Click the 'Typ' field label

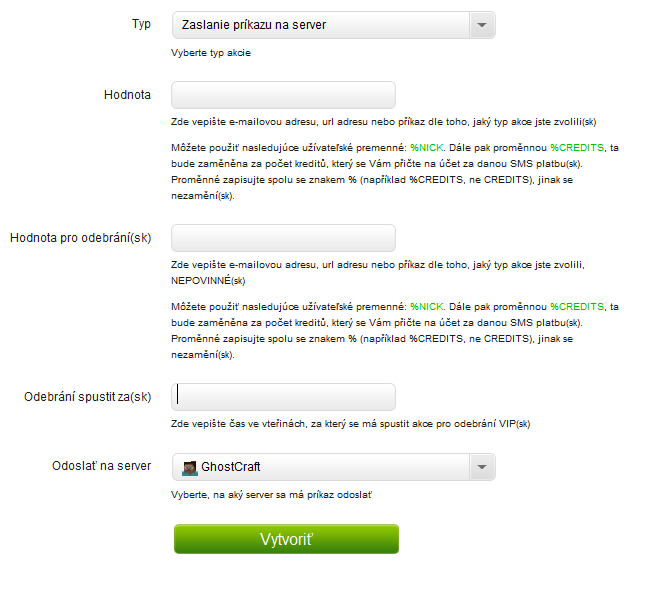[x=141, y=23]
